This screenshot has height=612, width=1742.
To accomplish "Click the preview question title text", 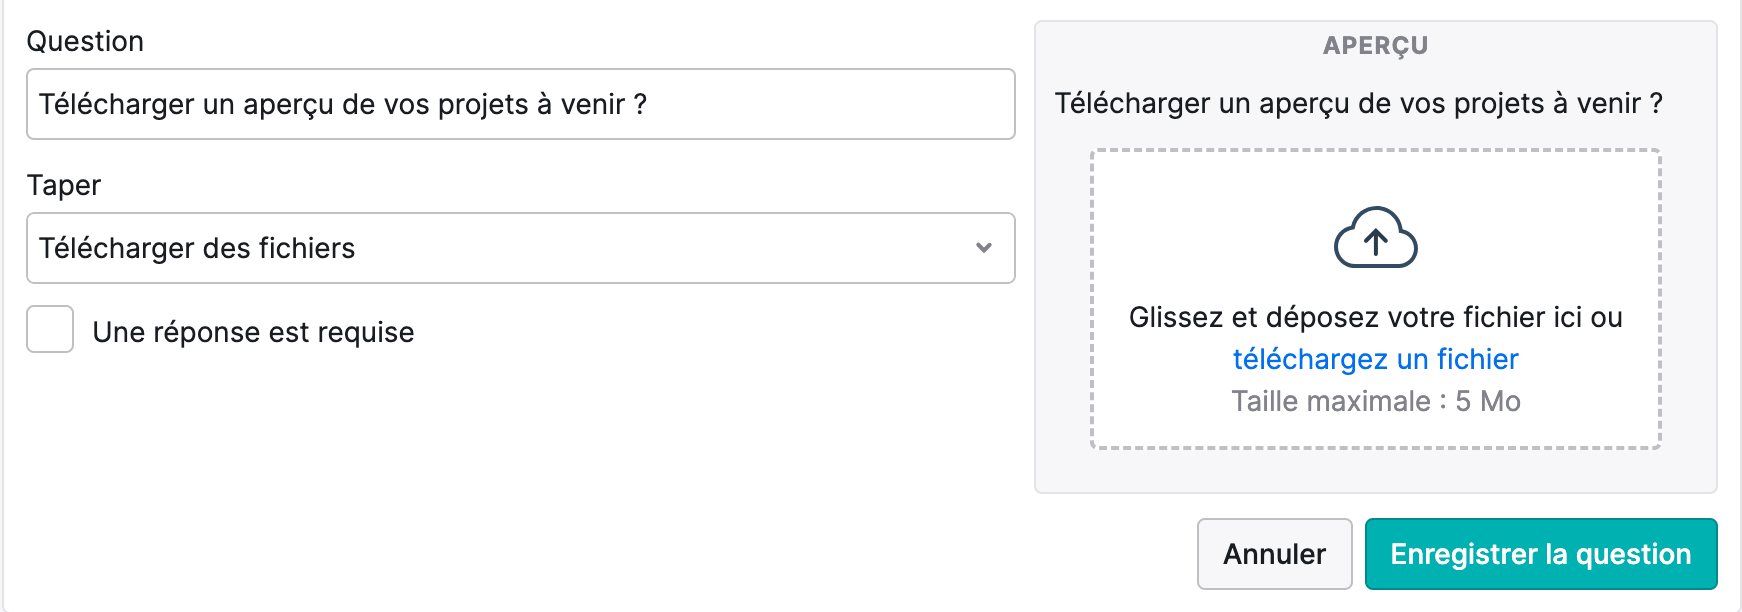I will point(1358,103).
